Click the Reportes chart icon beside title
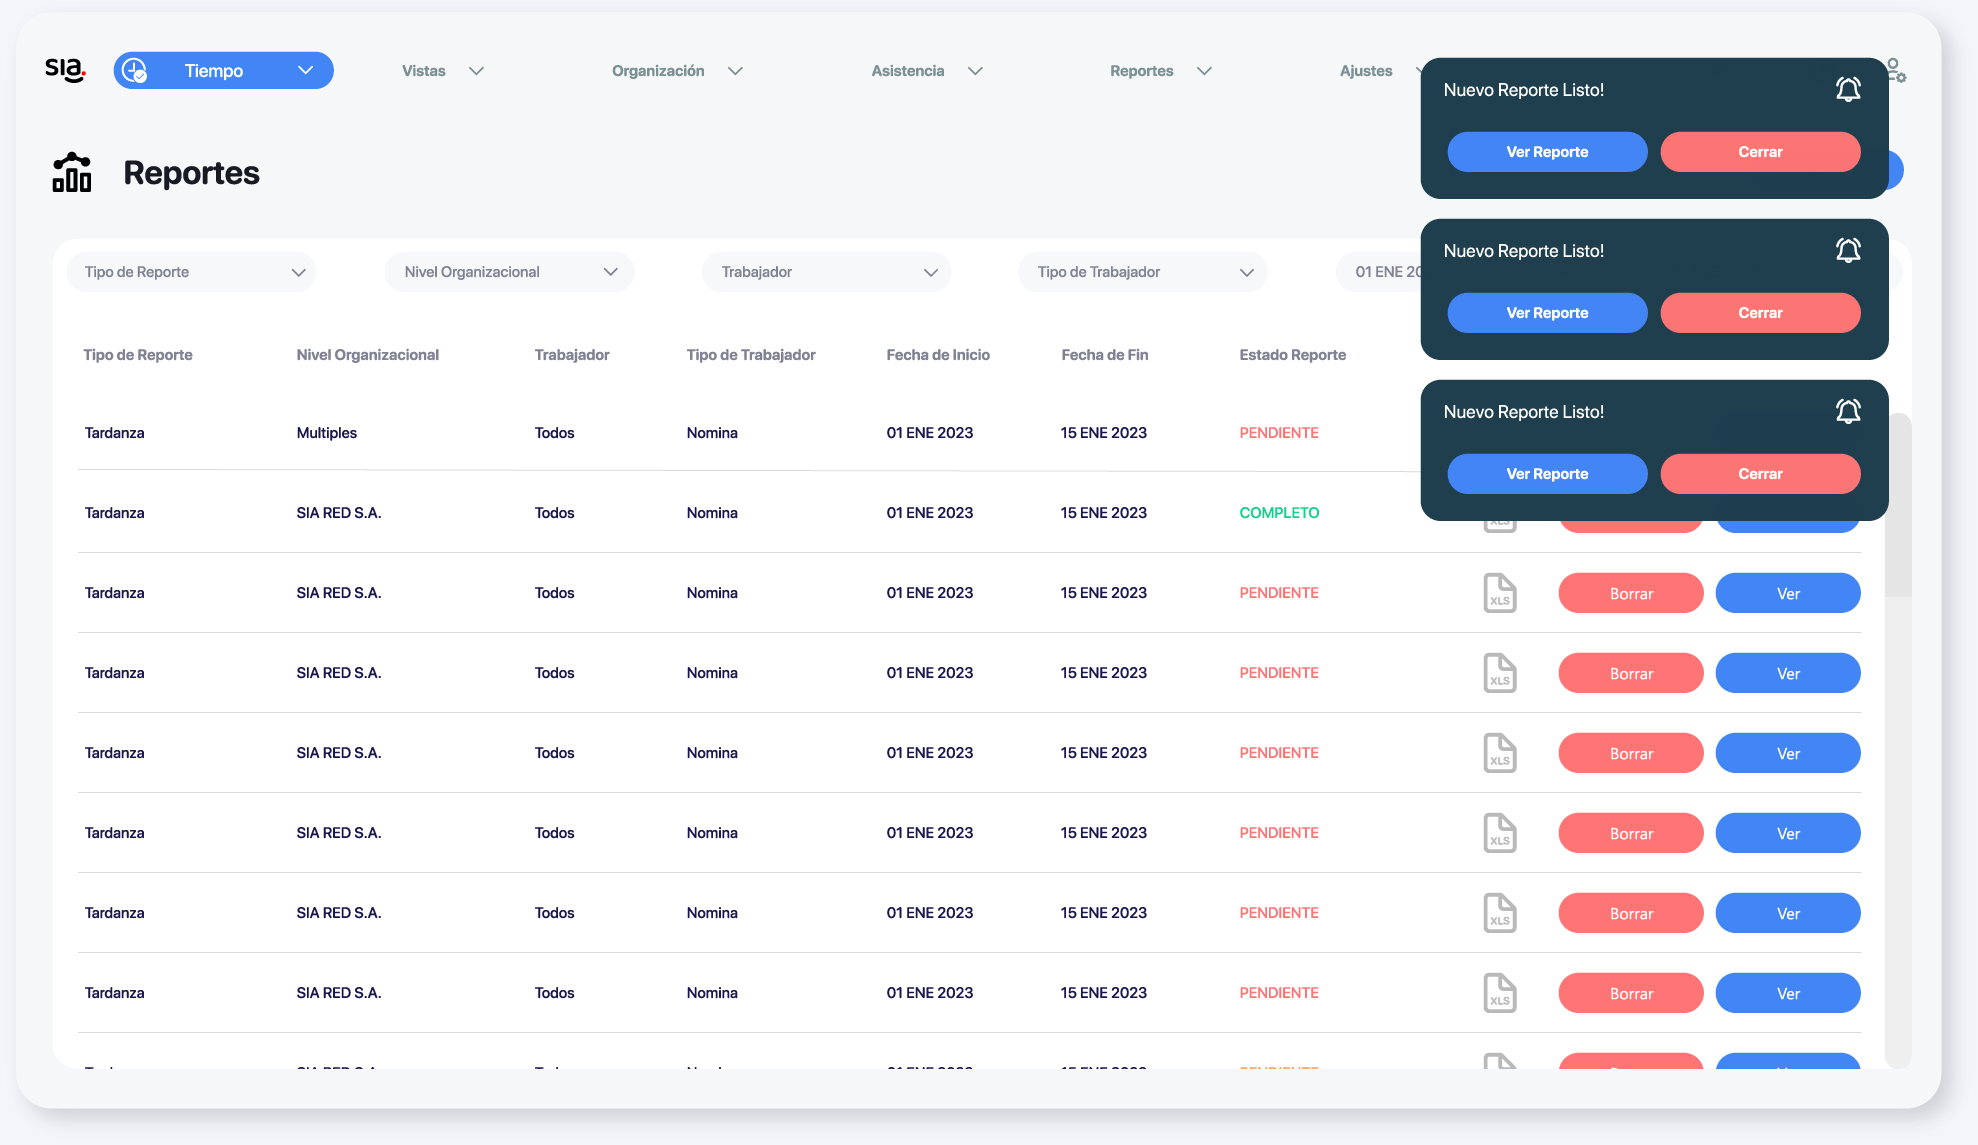1978x1145 pixels. [72, 172]
